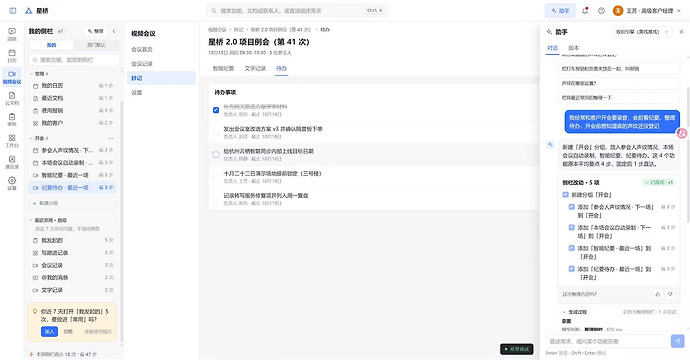Select 视频会议 in the left rail

coord(12,77)
